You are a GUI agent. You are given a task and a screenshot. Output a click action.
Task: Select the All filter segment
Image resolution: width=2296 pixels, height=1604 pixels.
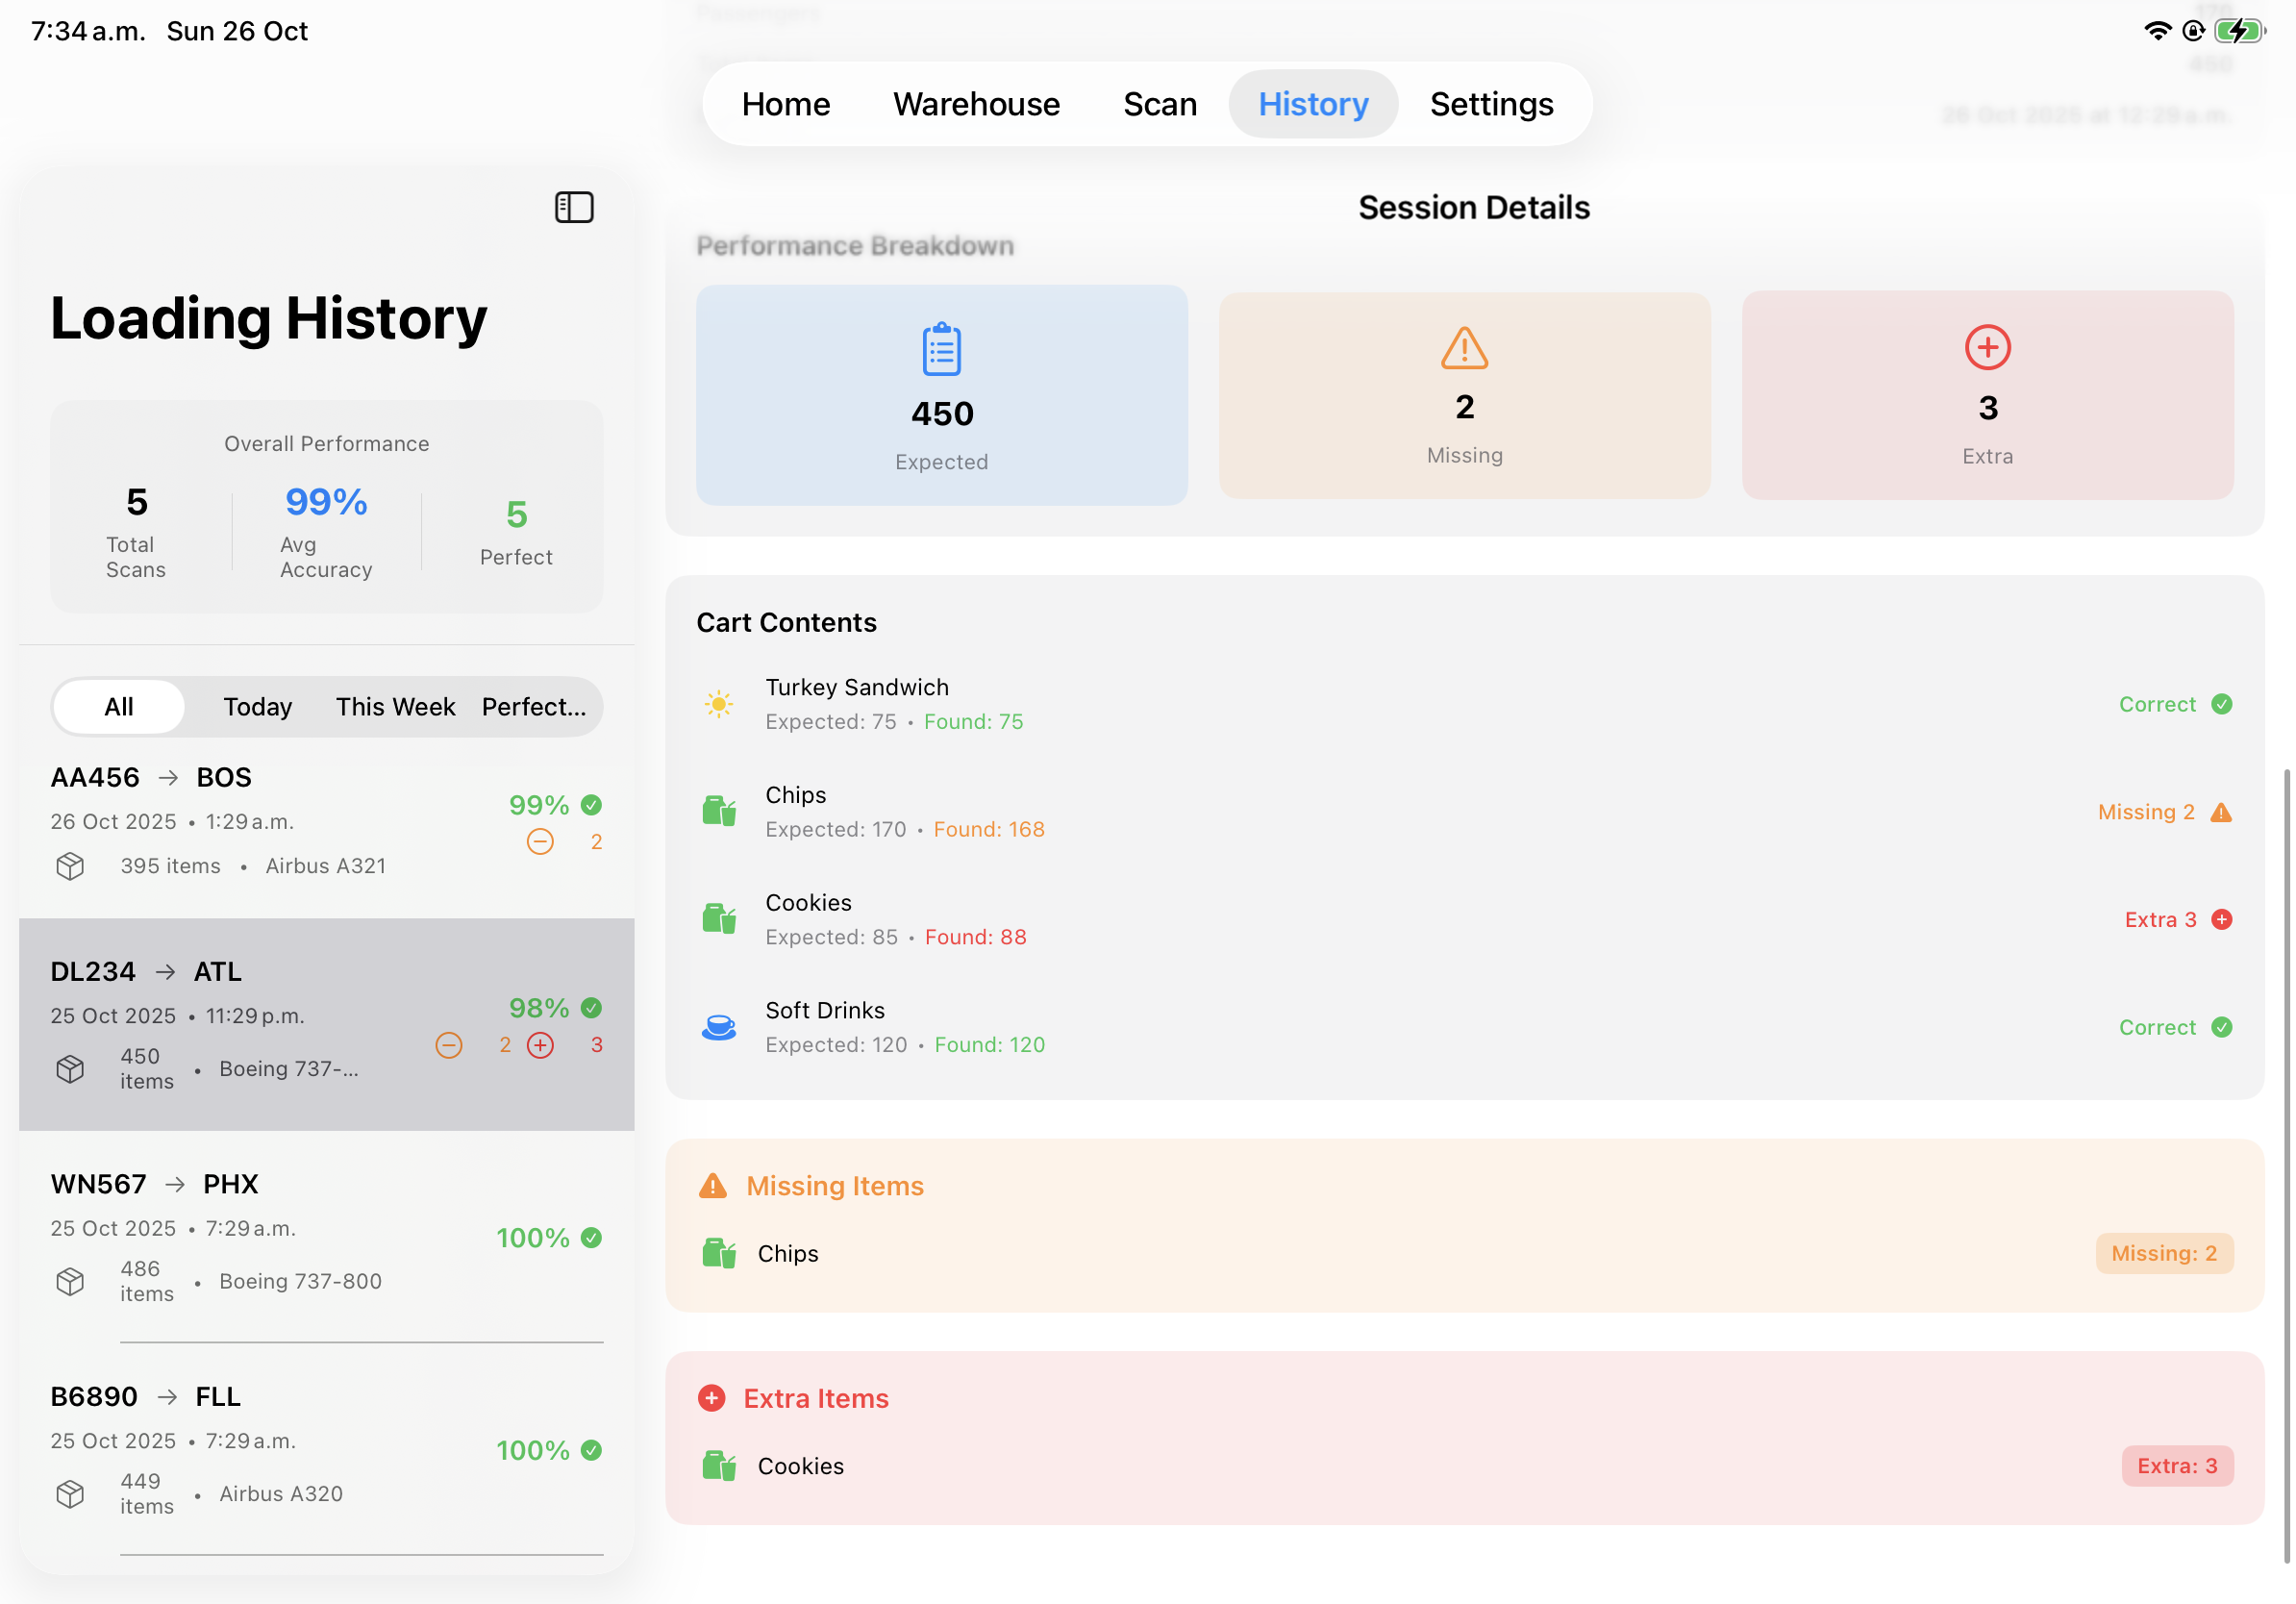[119, 707]
